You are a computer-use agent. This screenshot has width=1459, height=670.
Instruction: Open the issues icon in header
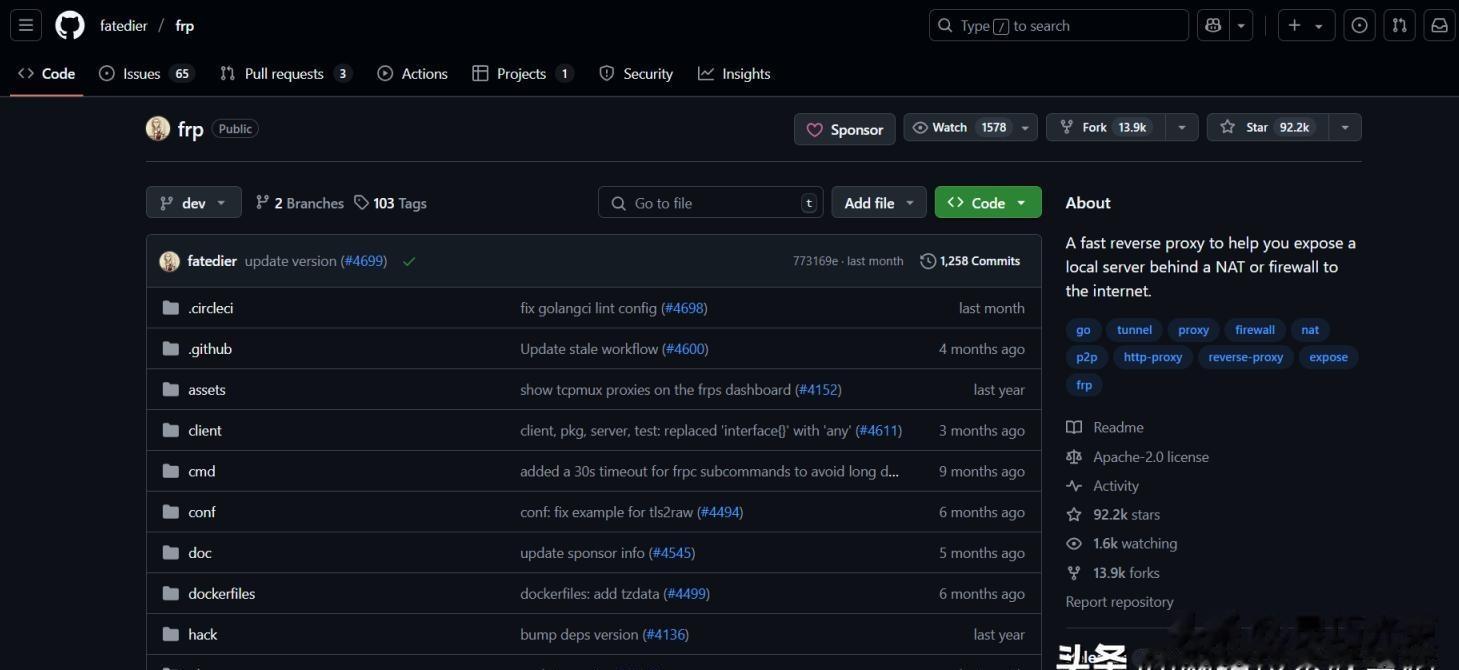[1359, 26]
